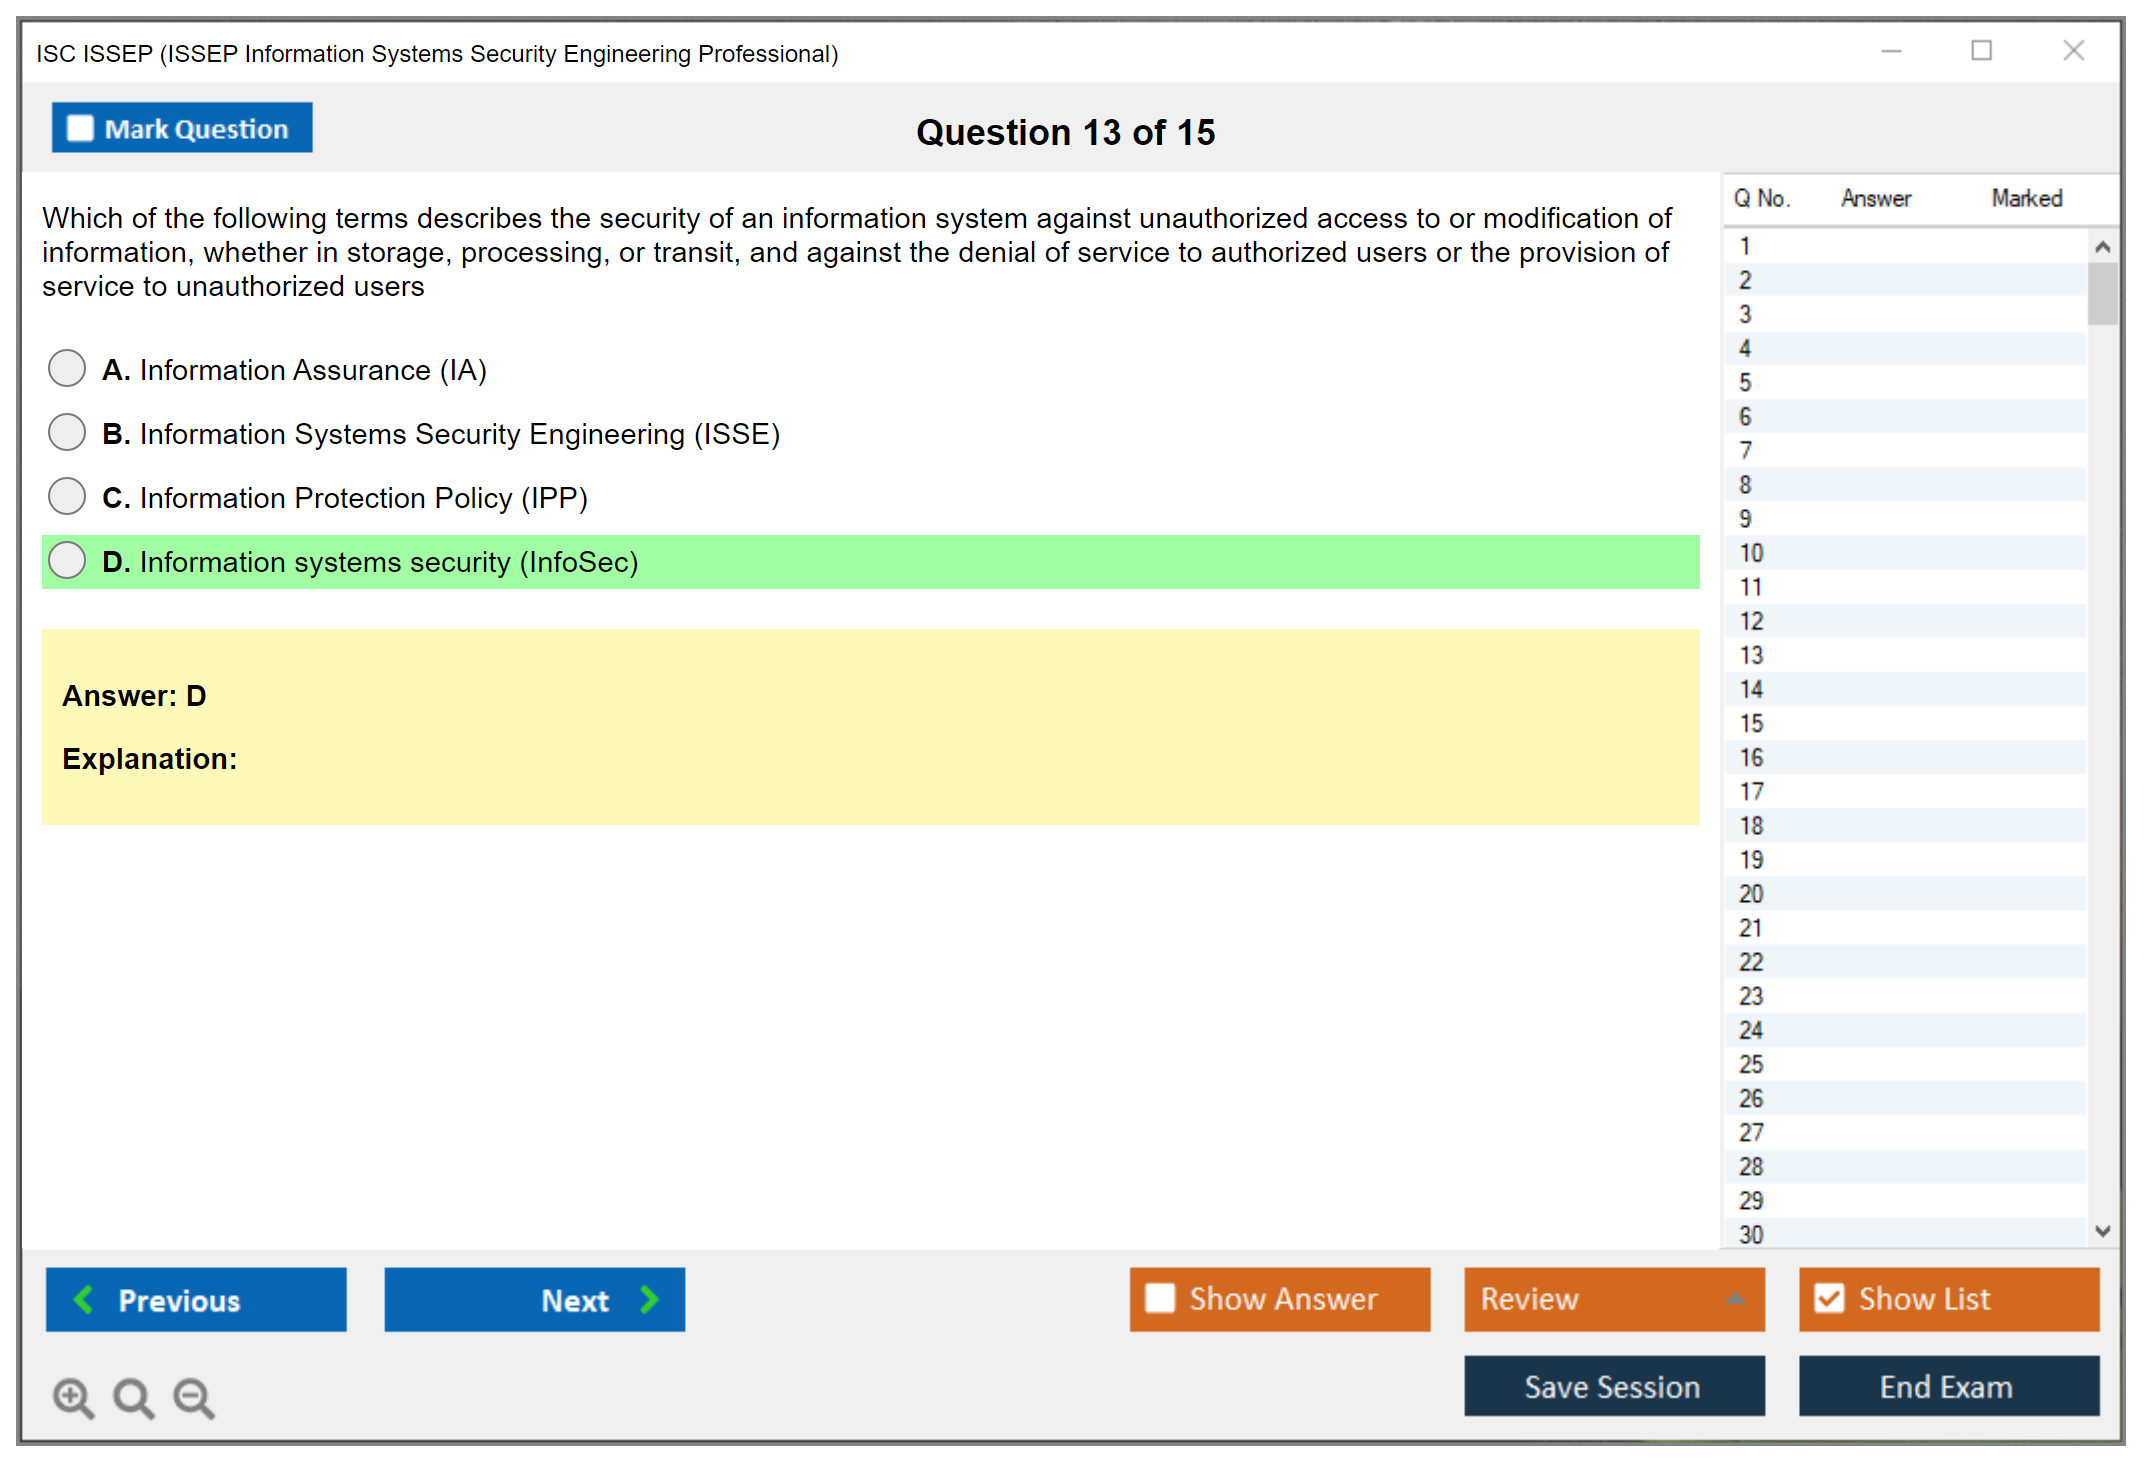Click the question list scrollbar thumb

point(2102,294)
